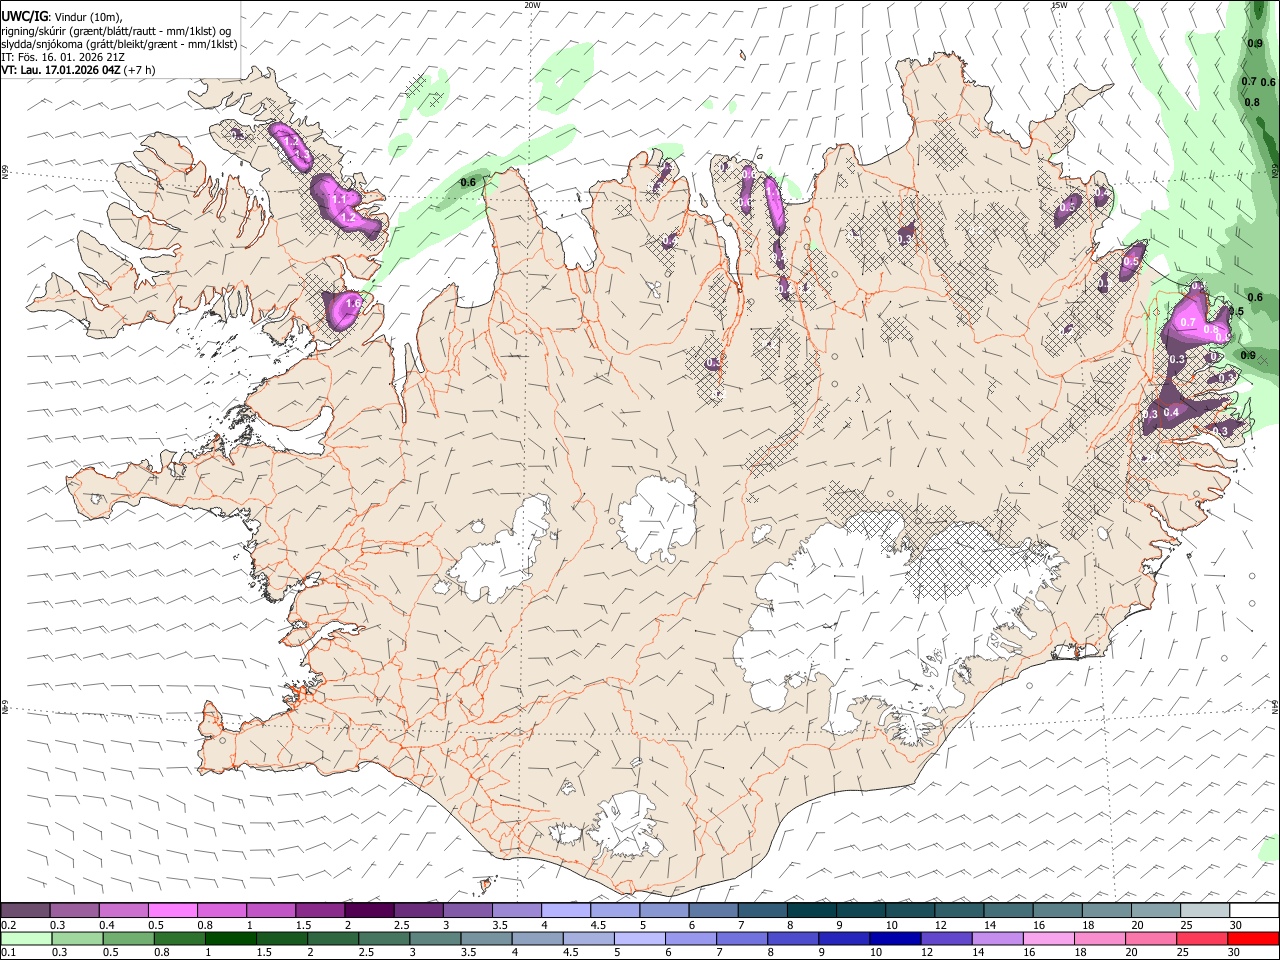
Task: Click the light pink 16–18 swatch in bottom legend
Action: coord(1049,938)
